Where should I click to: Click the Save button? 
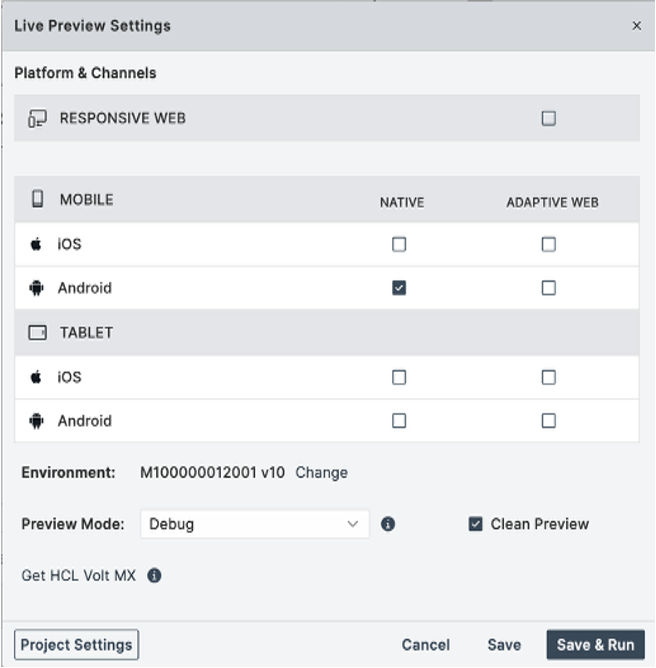click(504, 645)
